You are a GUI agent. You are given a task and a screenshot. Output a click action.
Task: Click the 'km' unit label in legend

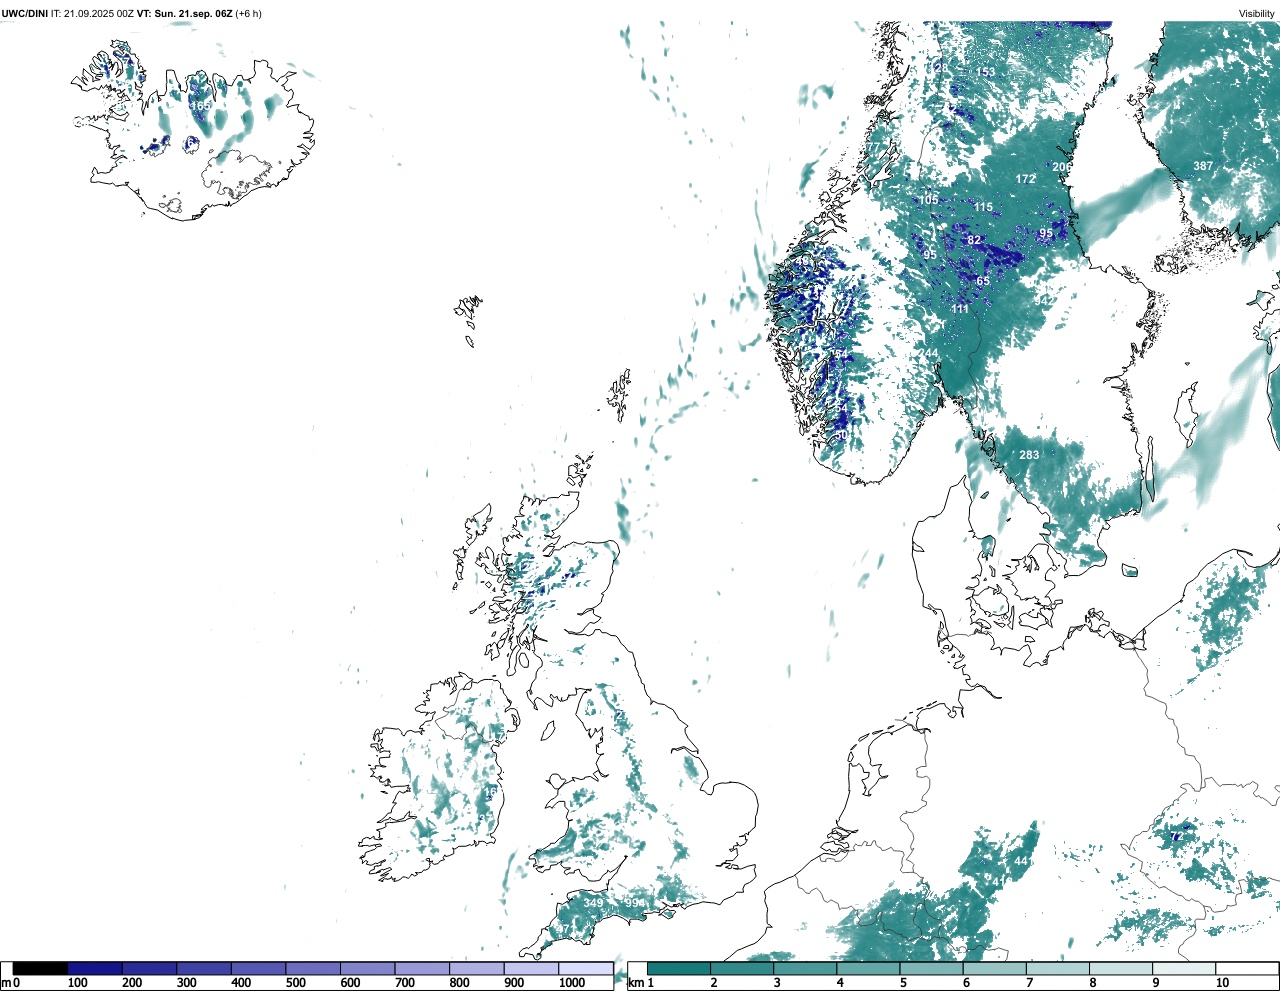click(636, 983)
